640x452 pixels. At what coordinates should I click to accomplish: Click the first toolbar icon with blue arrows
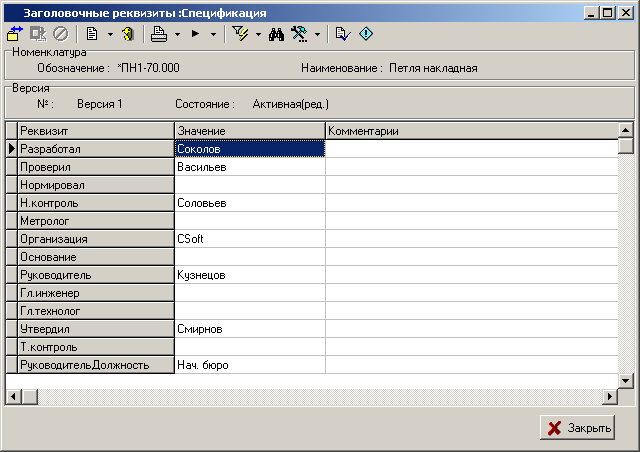[15, 33]
